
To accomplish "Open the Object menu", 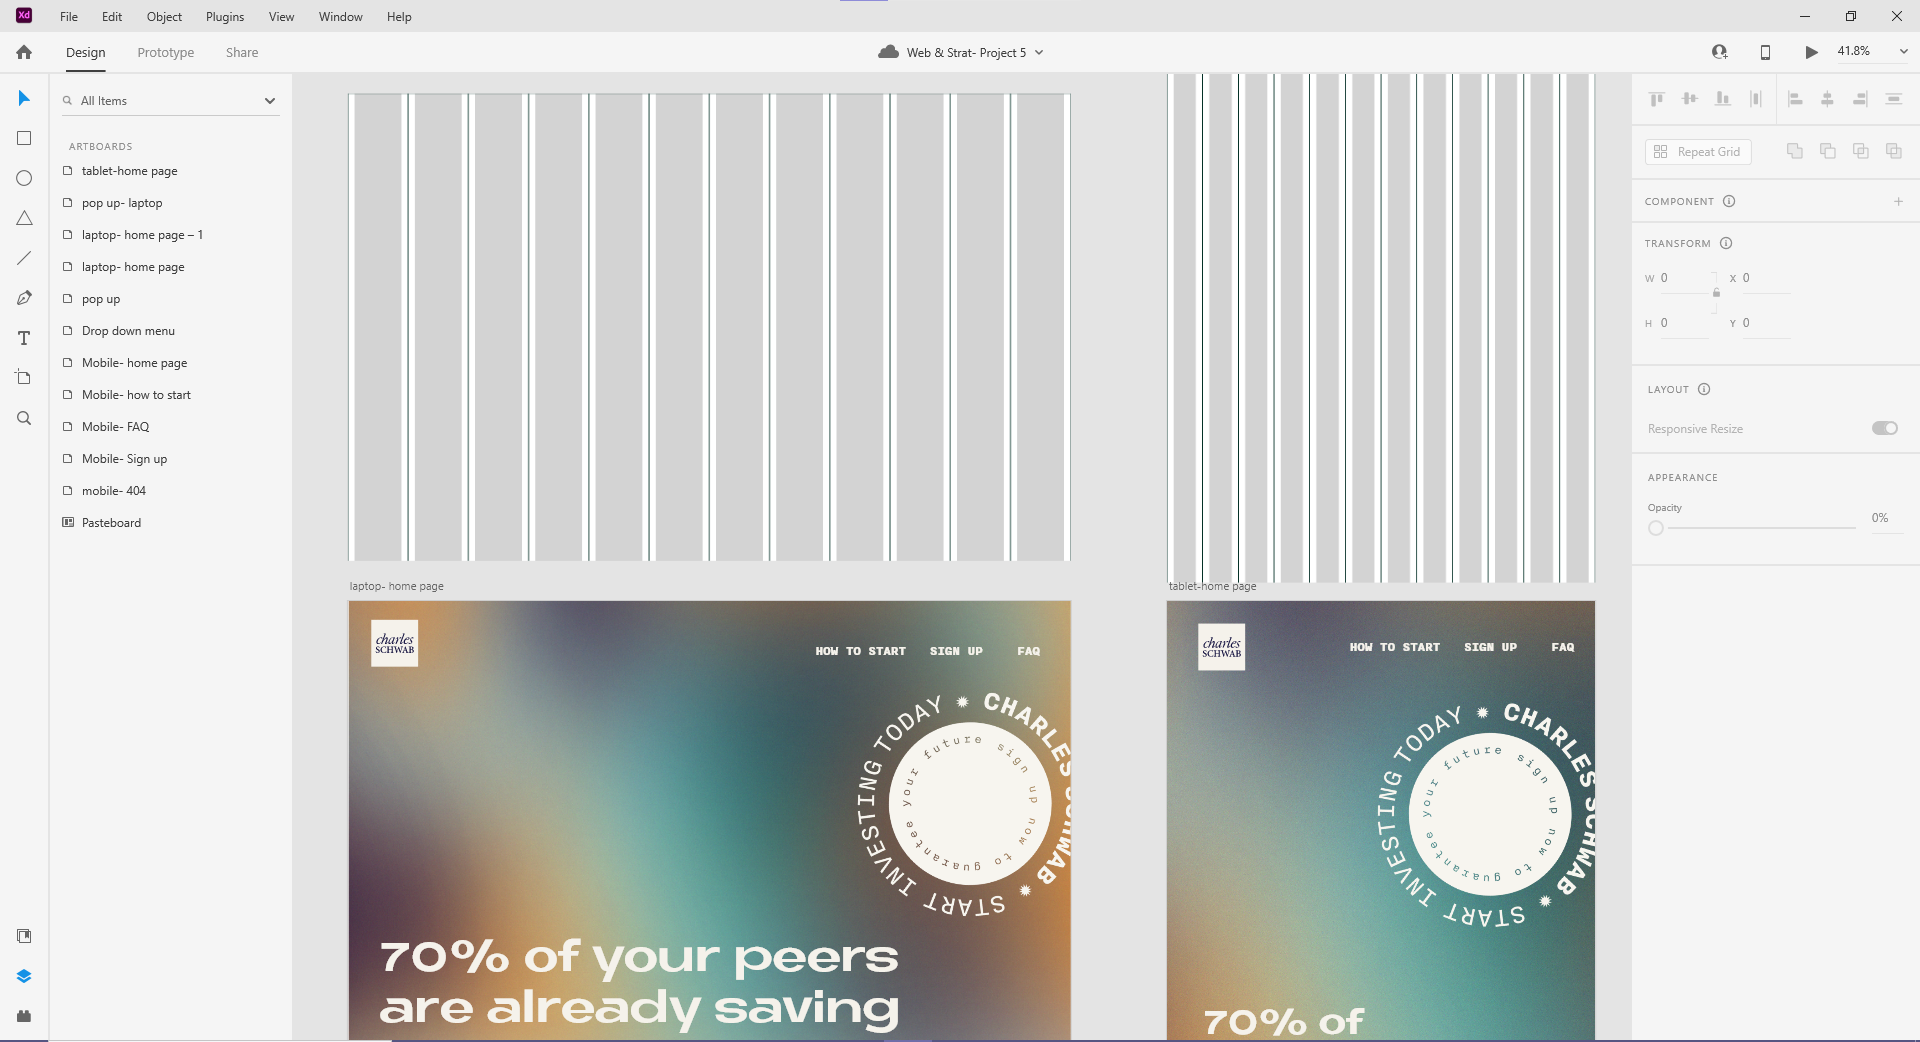I will coord(164,17).
